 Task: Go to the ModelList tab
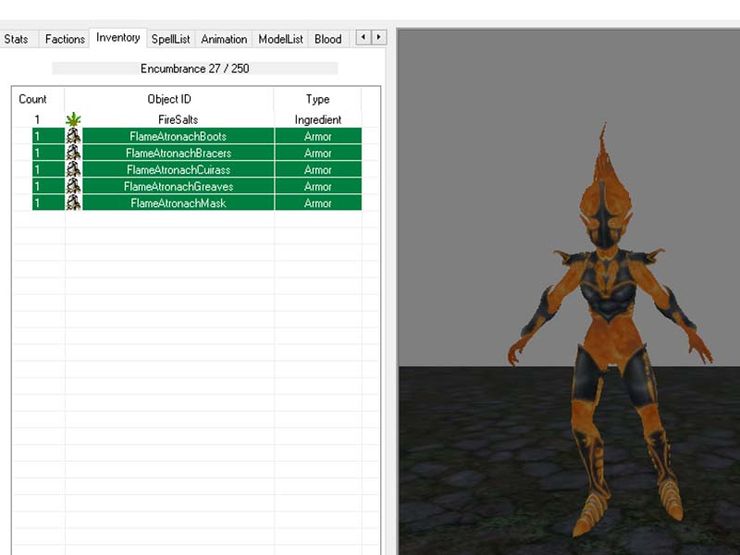[280, 39]
